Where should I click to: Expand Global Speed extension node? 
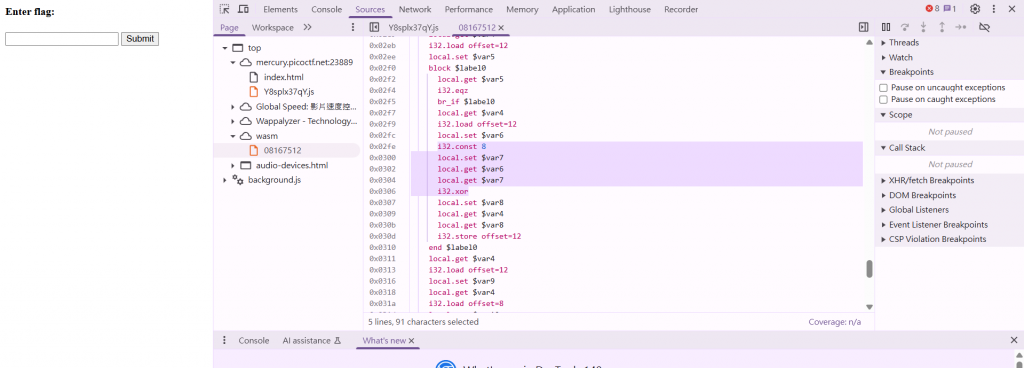(x=232, y=107)
